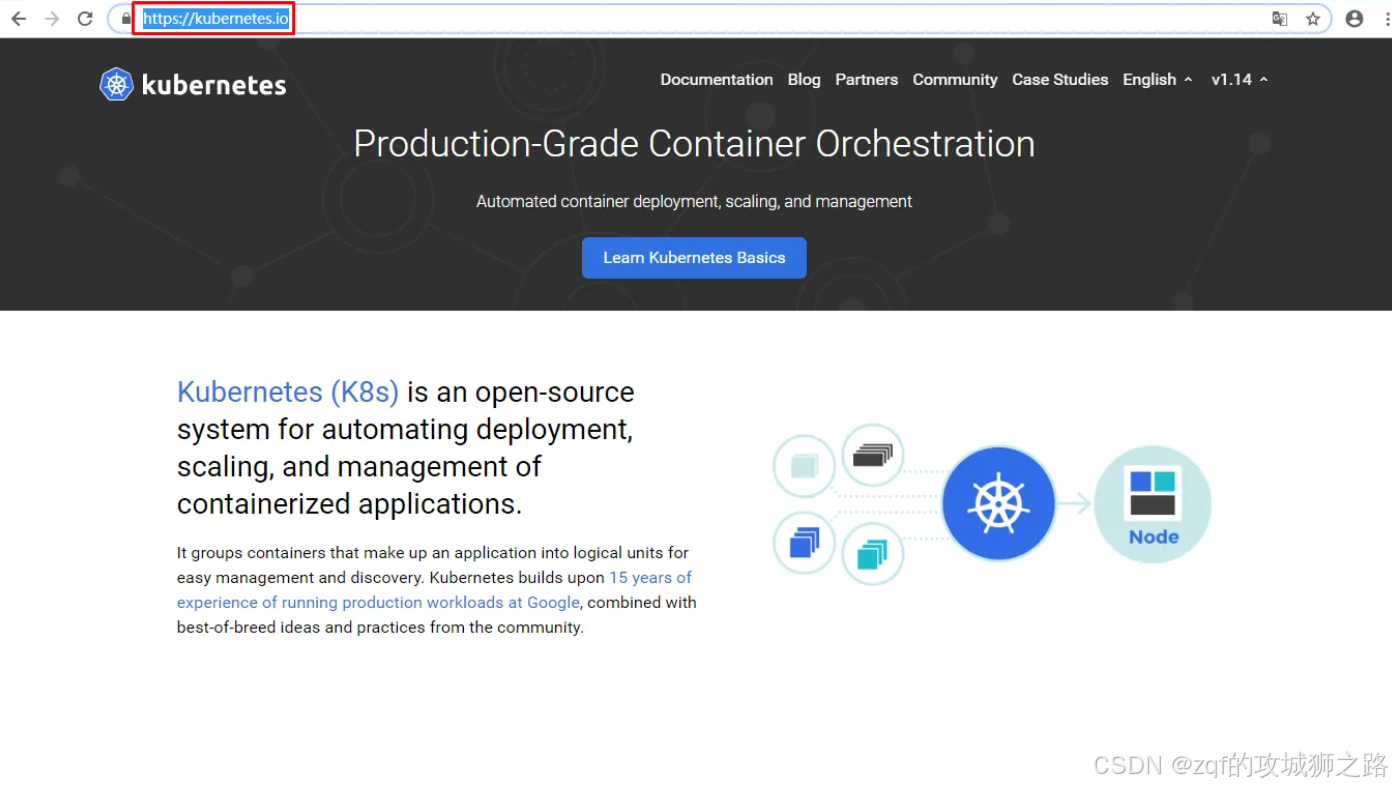Click the teal stacked squares icon
1392x788 pixels.
pos(873,553)
